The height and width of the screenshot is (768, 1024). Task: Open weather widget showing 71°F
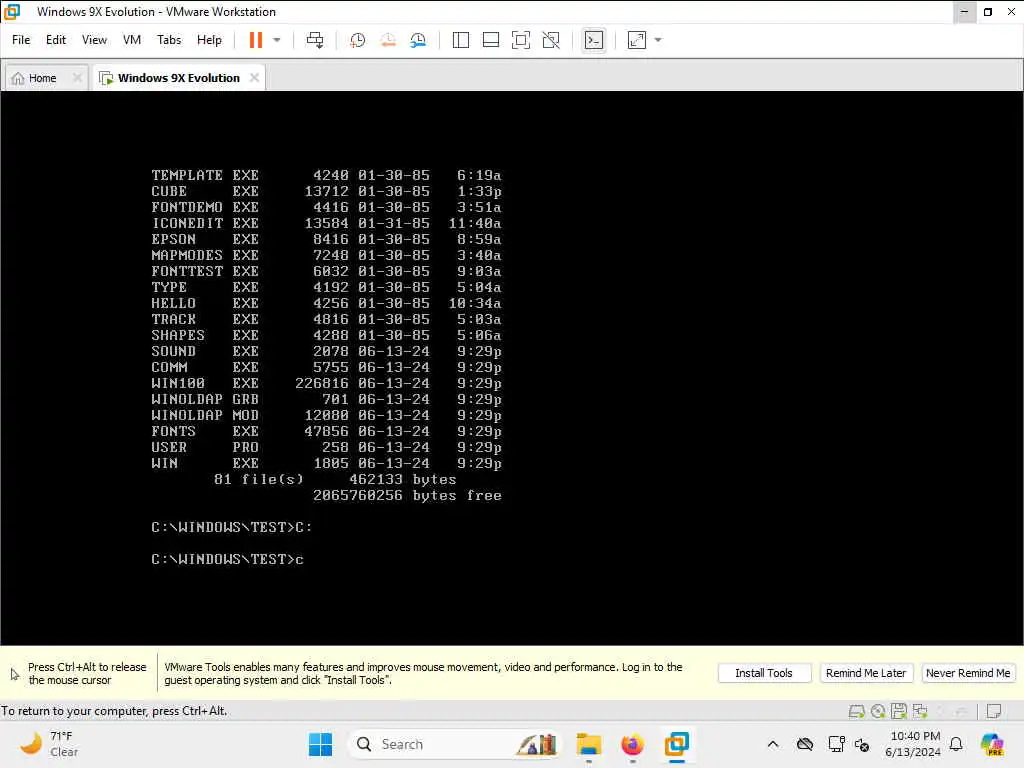51,744
